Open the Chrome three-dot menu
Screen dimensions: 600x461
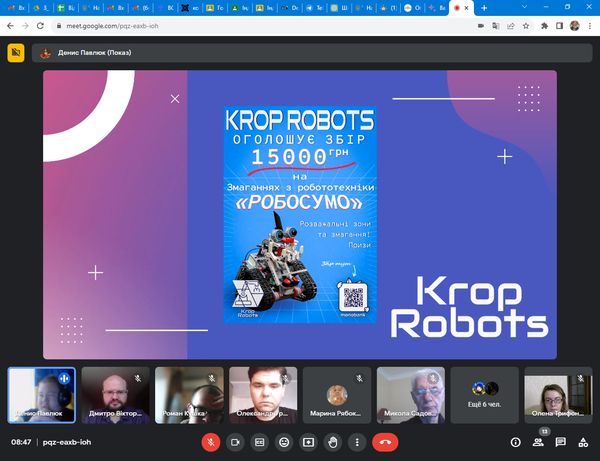coord(589,27)
